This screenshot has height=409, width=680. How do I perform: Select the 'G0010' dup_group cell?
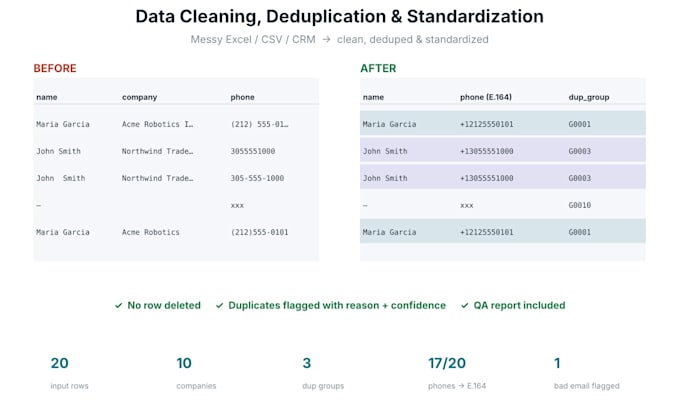(580, 205)
